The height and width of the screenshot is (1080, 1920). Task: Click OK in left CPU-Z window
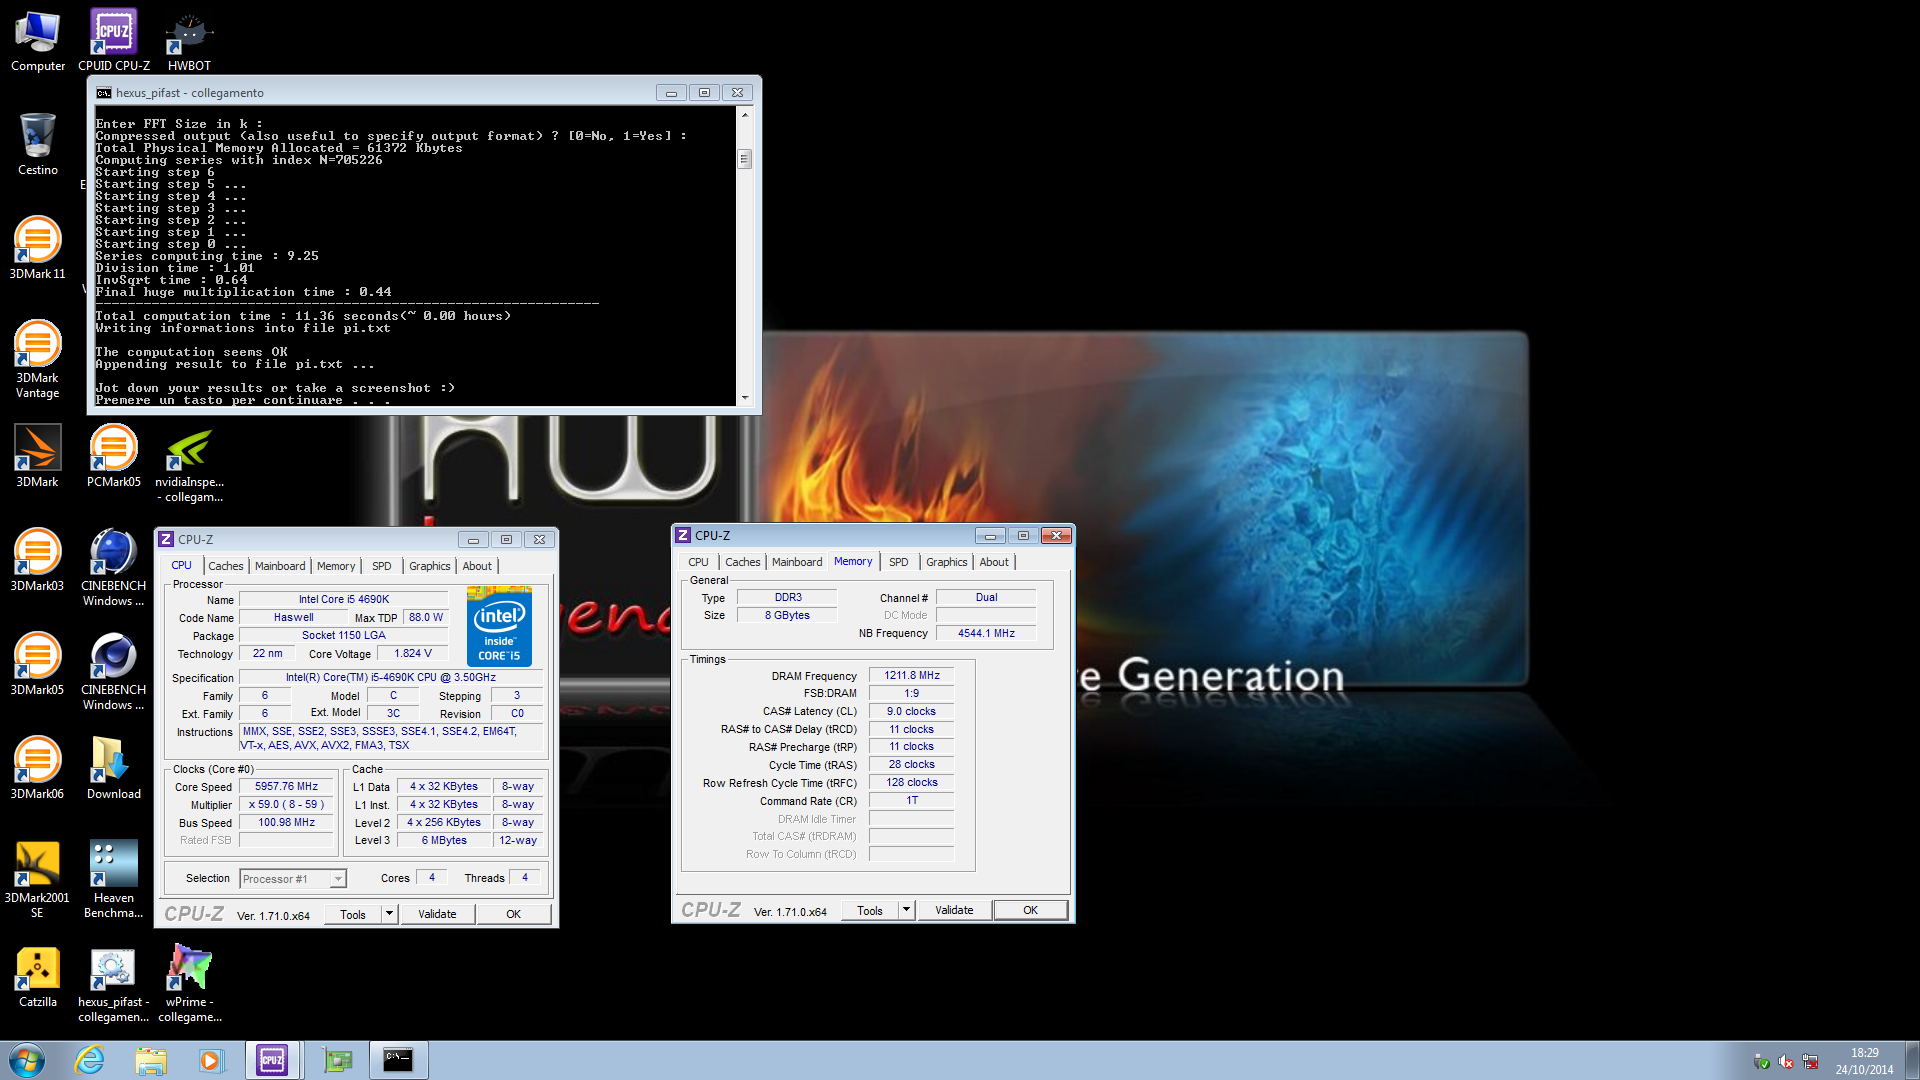tap(513, 914)
